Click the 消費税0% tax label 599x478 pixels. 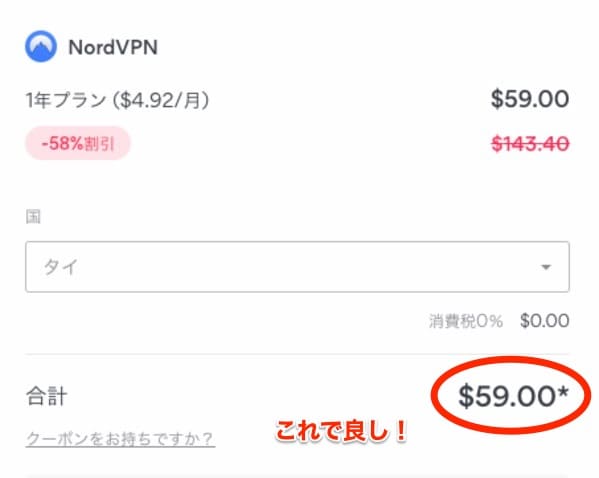[465, 321]
